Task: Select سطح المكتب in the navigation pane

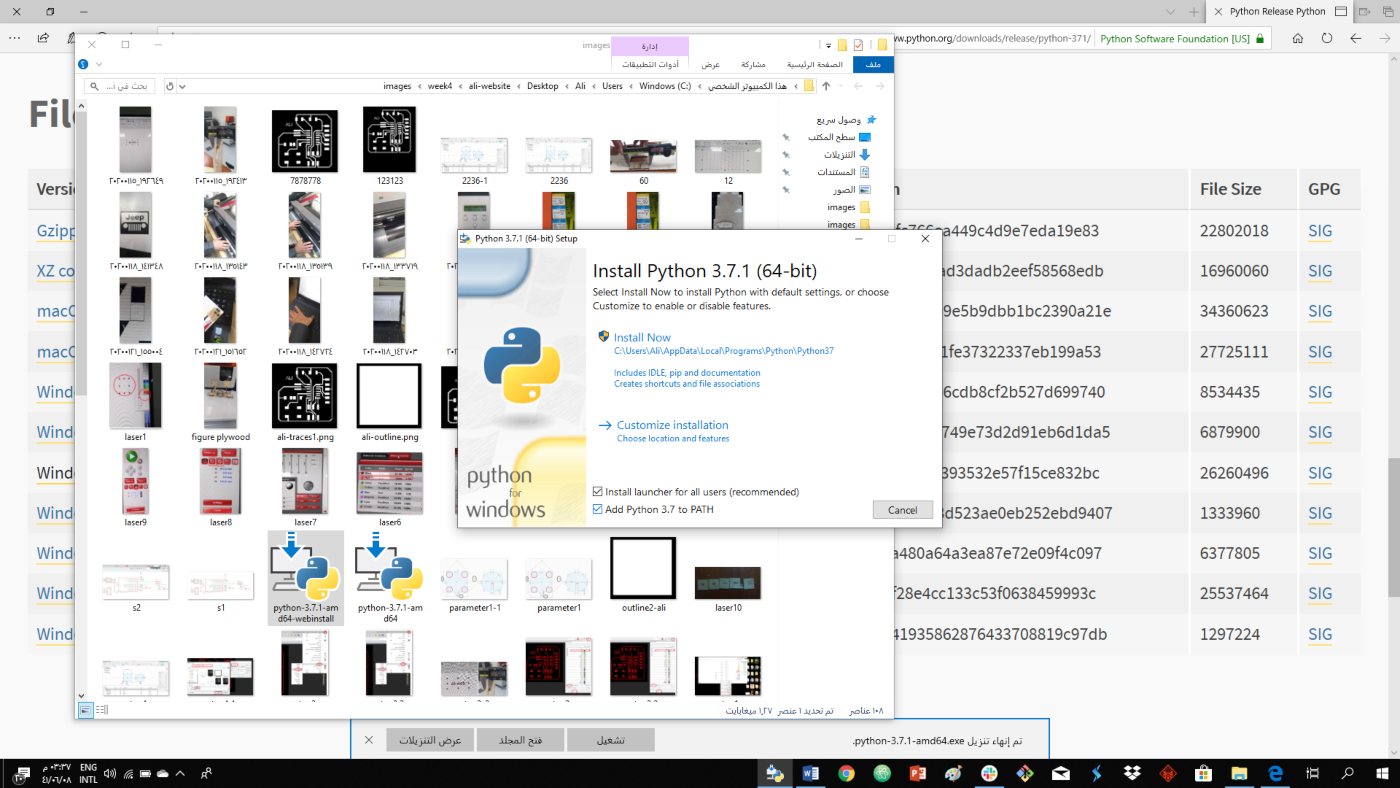Action: click(840, 137)
